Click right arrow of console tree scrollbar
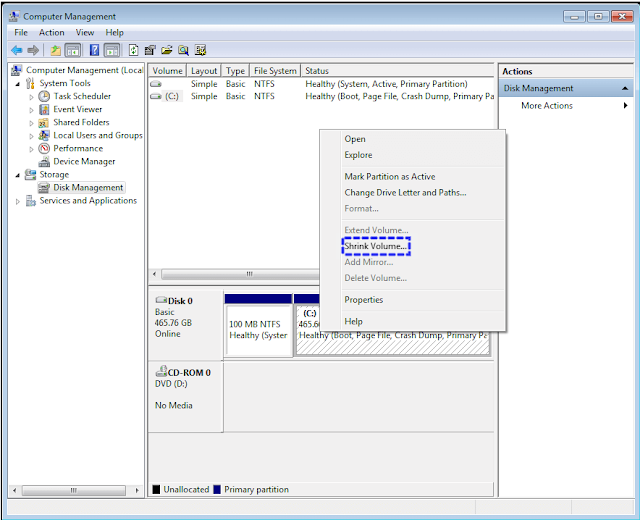 [x=137, y=490]
